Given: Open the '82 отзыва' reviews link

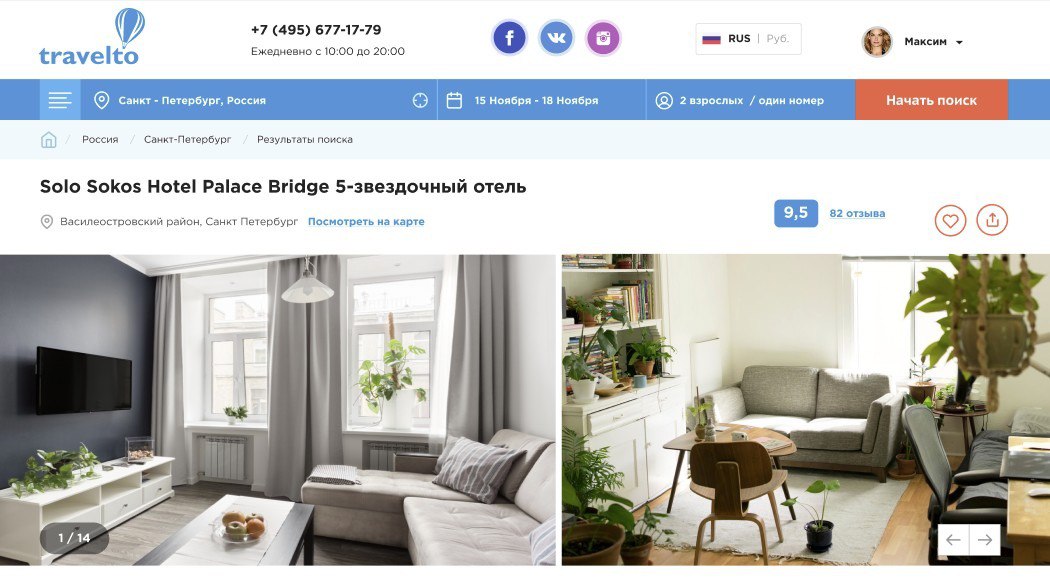Looking at the screenshot, I should pos(857,214).
